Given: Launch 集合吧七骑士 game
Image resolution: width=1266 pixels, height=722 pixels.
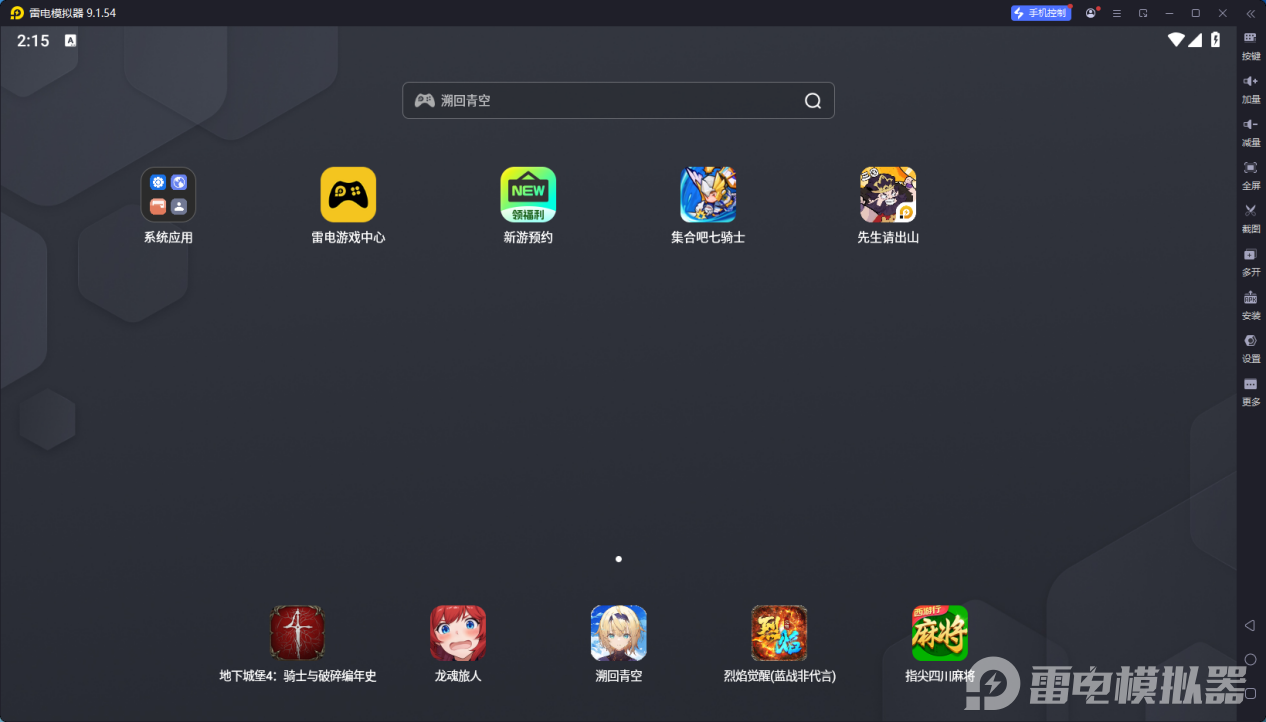Looking at the screenshot, I should (x=708, y=194).
